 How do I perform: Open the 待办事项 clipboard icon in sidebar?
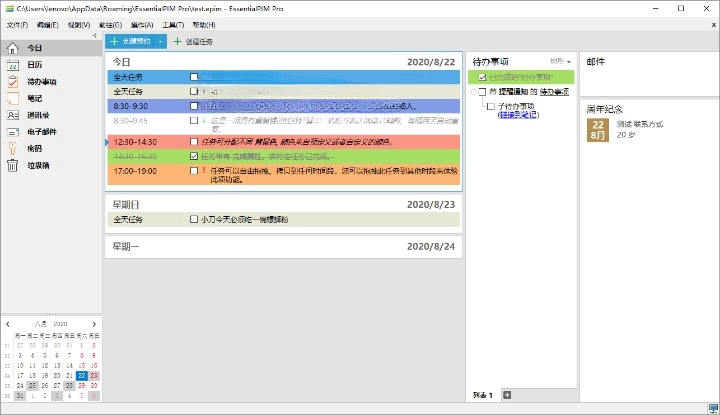click(12, 82)
